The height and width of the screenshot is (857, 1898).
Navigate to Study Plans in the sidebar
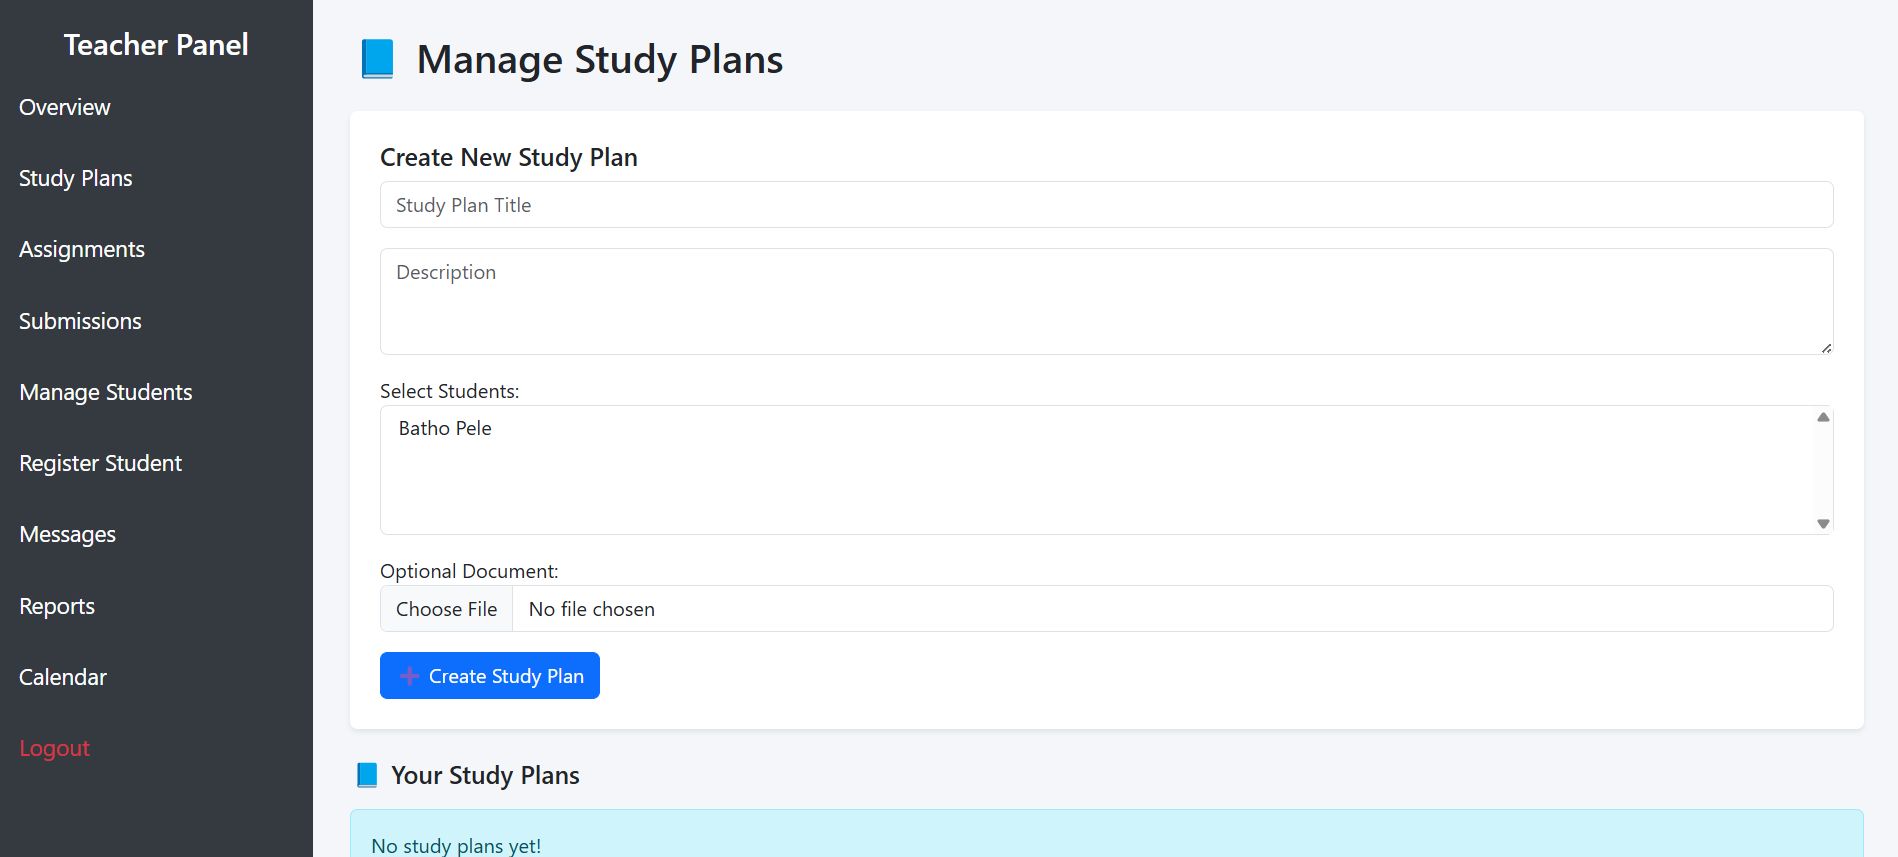(x=75, y=178)
